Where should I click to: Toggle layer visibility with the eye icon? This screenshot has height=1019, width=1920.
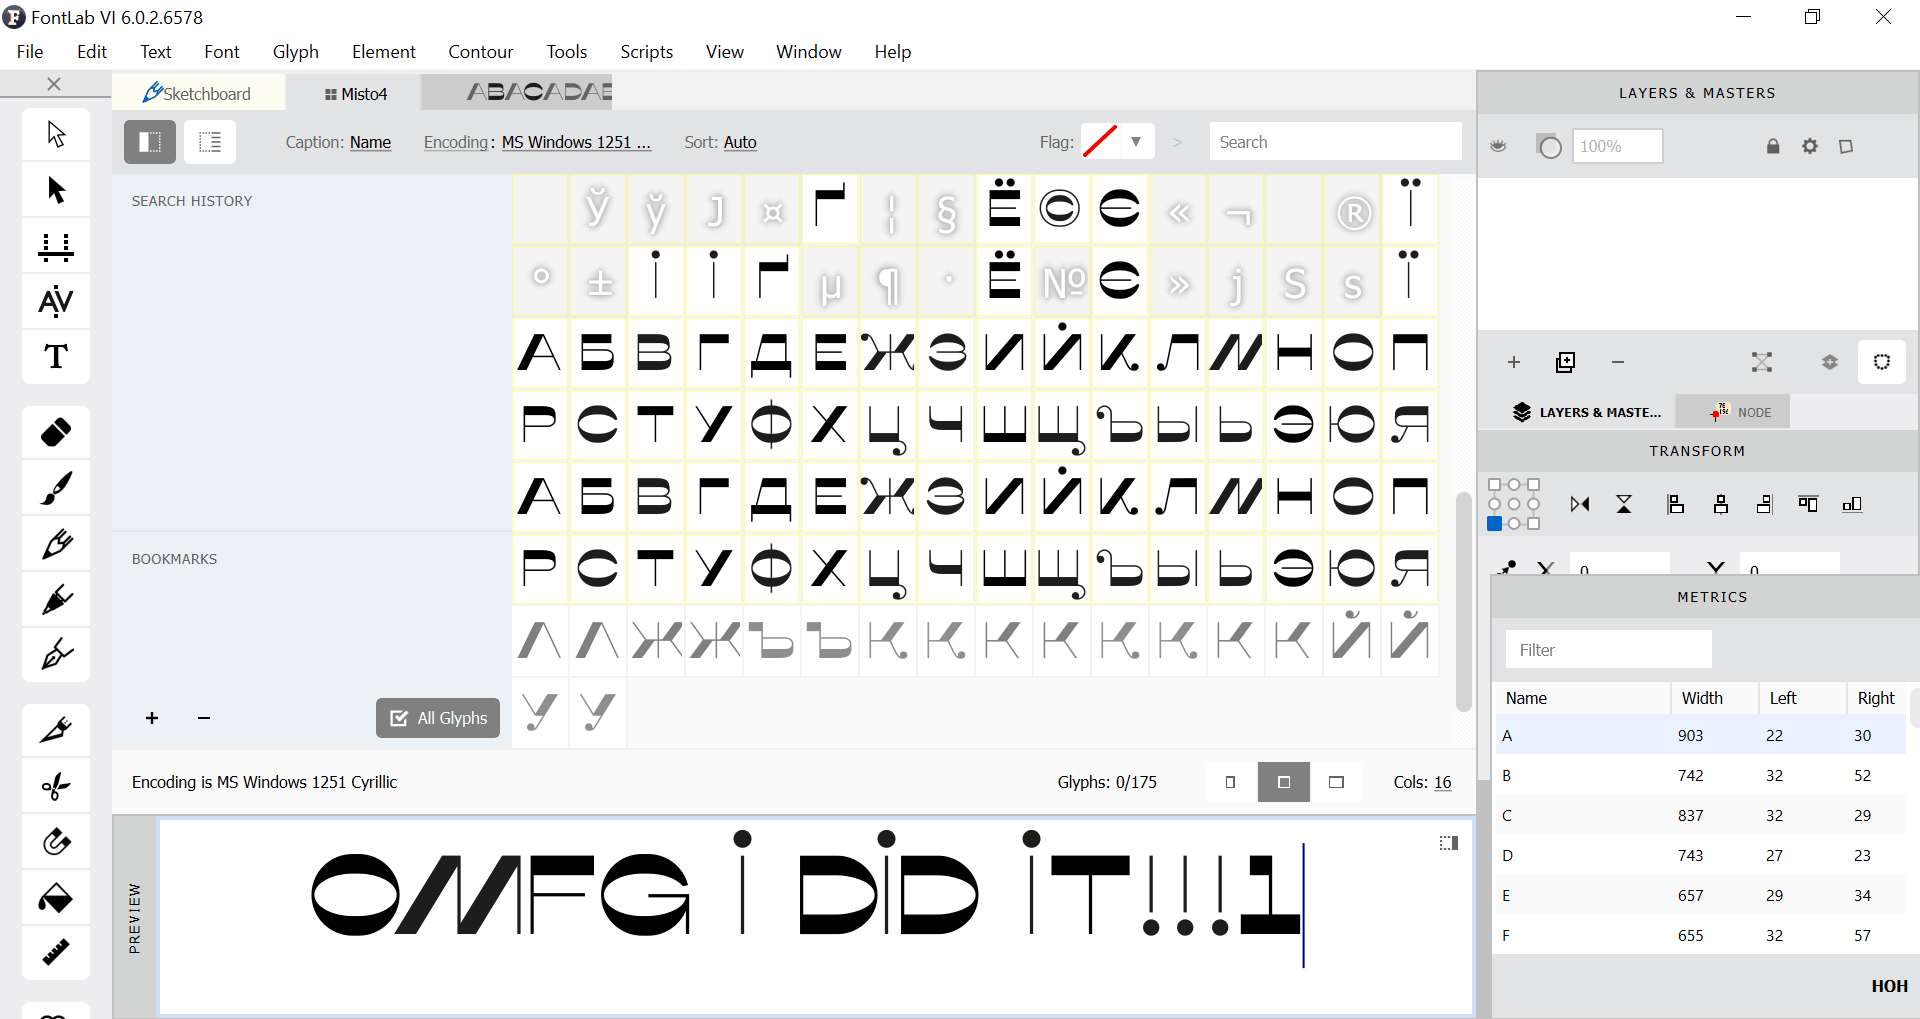[x=1497, y=146]
